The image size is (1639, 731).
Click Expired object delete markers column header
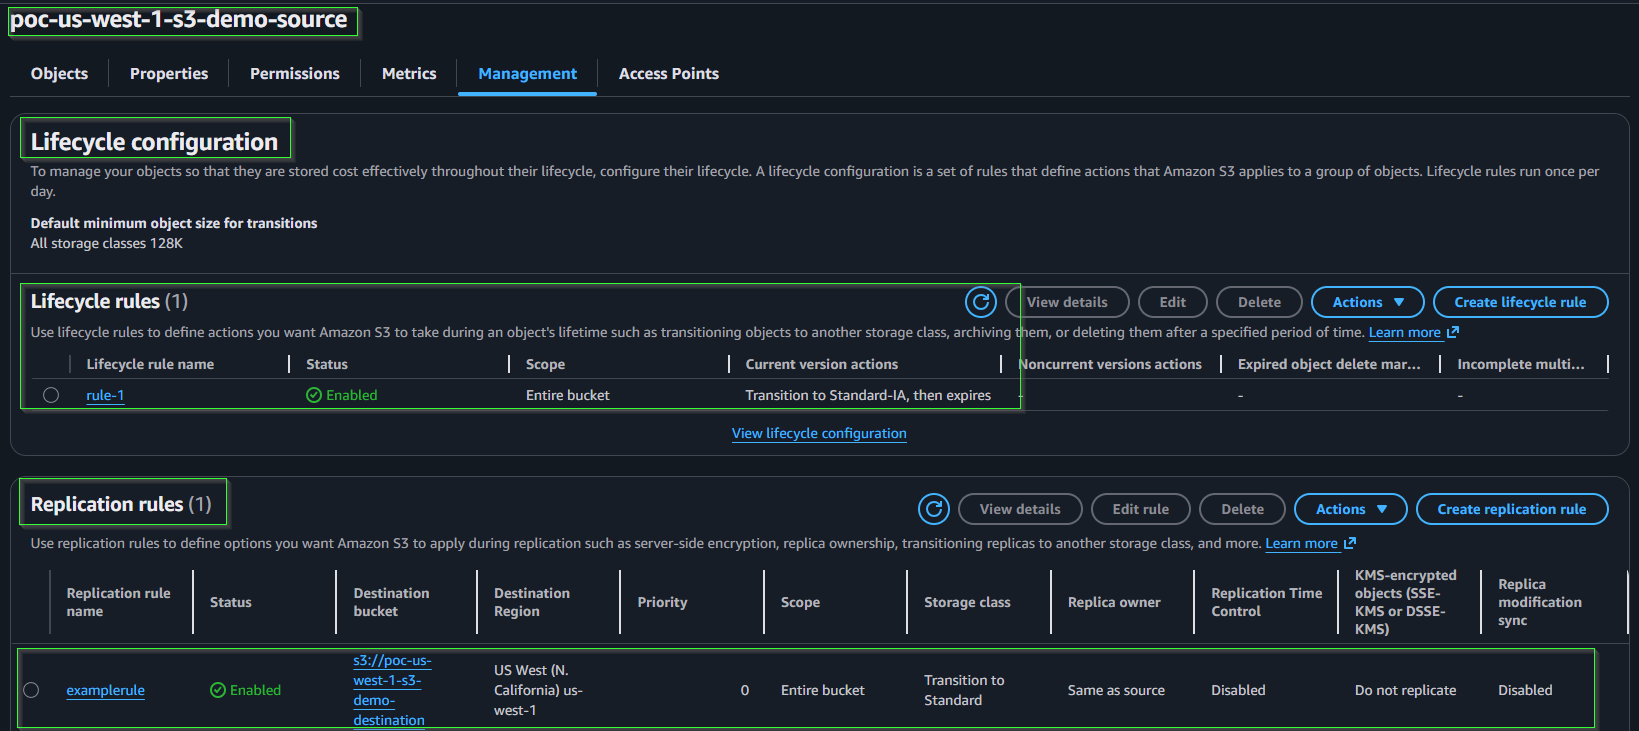[x=1329, y=364]
